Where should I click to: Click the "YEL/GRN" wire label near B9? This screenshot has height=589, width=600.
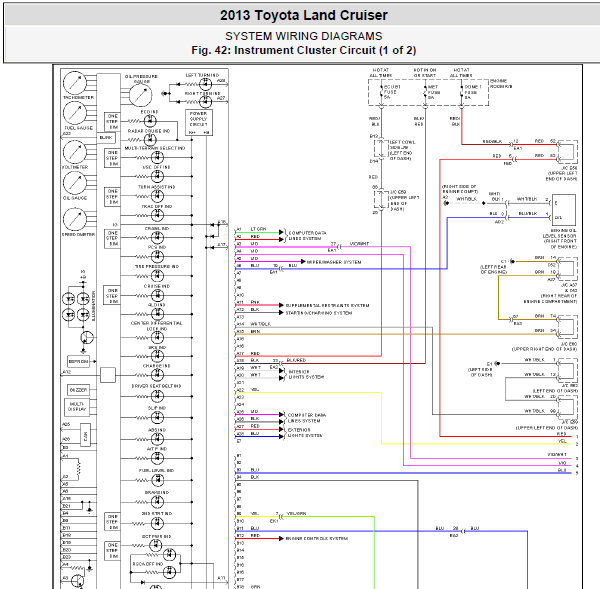click(297, 514)
